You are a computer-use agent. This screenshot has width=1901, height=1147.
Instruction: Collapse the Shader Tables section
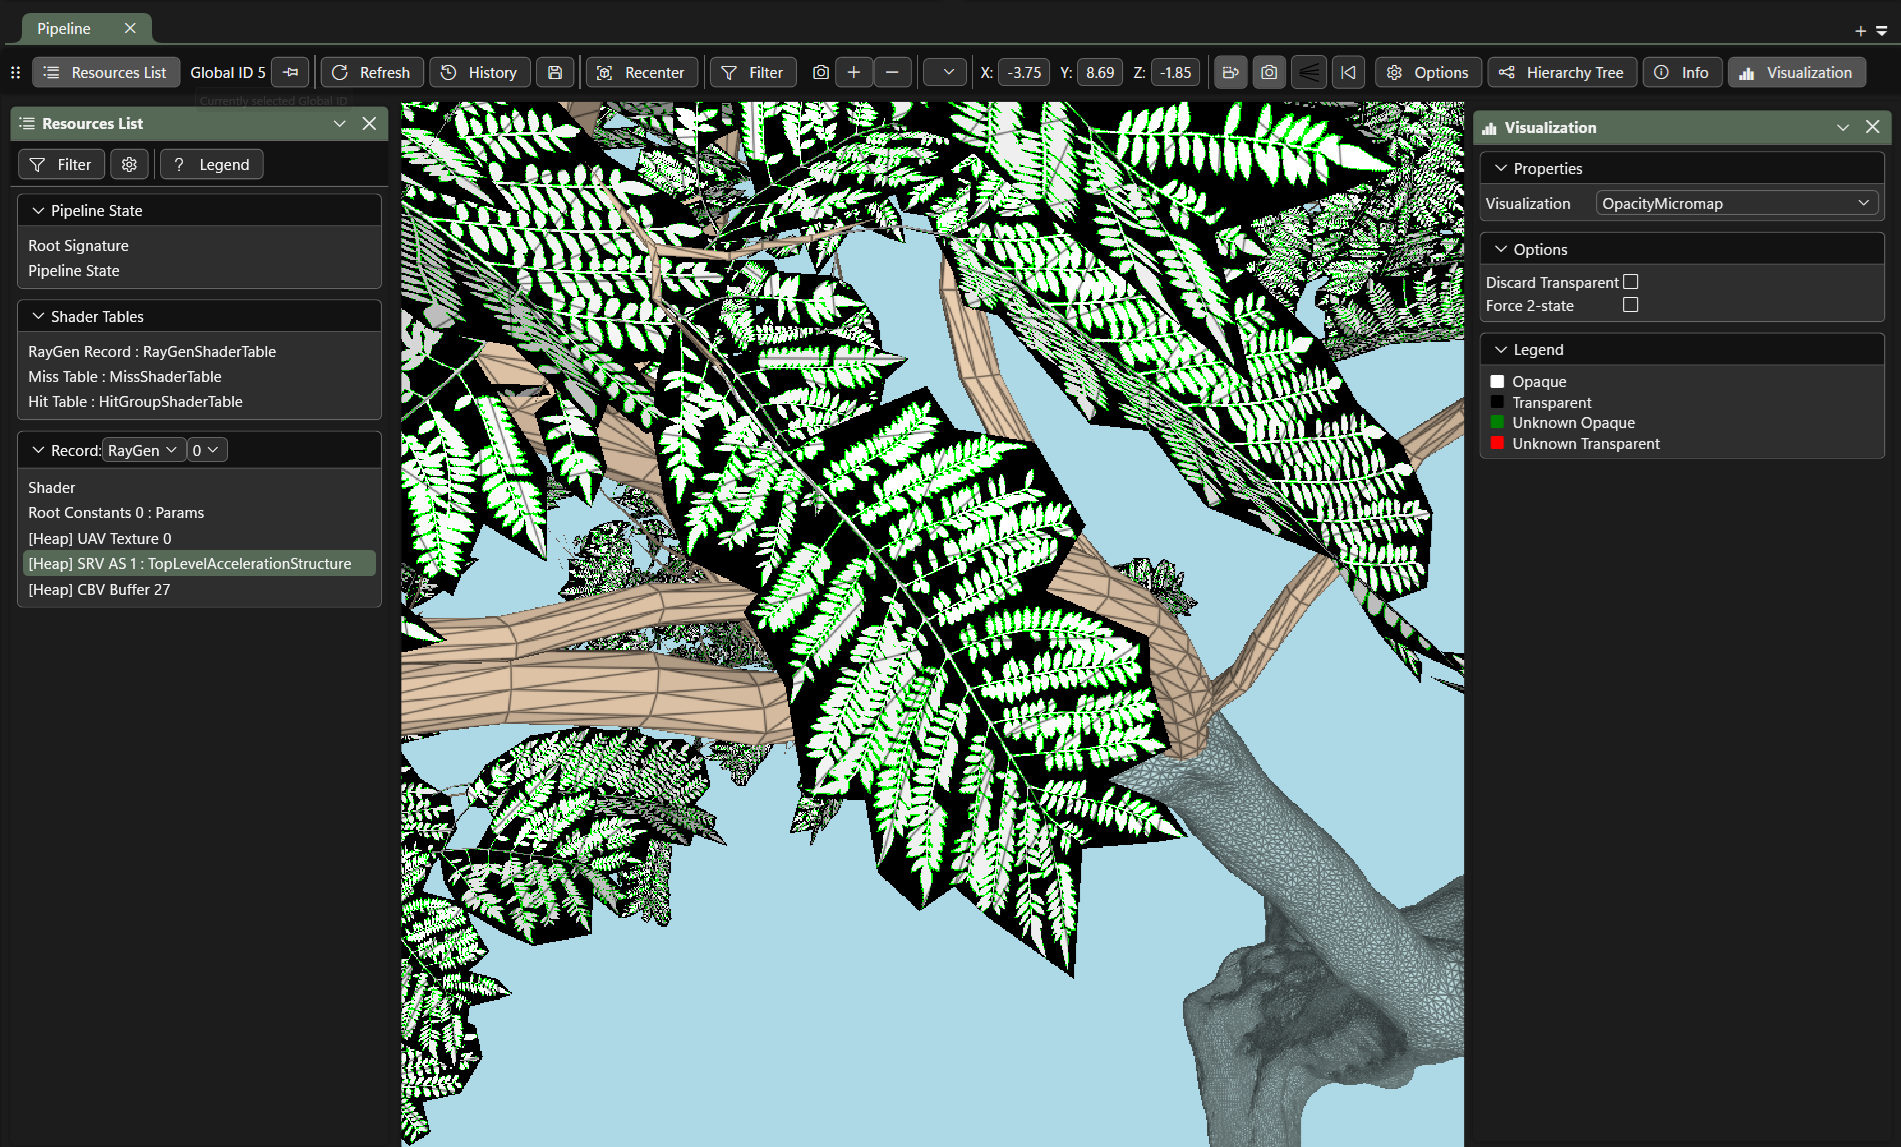39,316
